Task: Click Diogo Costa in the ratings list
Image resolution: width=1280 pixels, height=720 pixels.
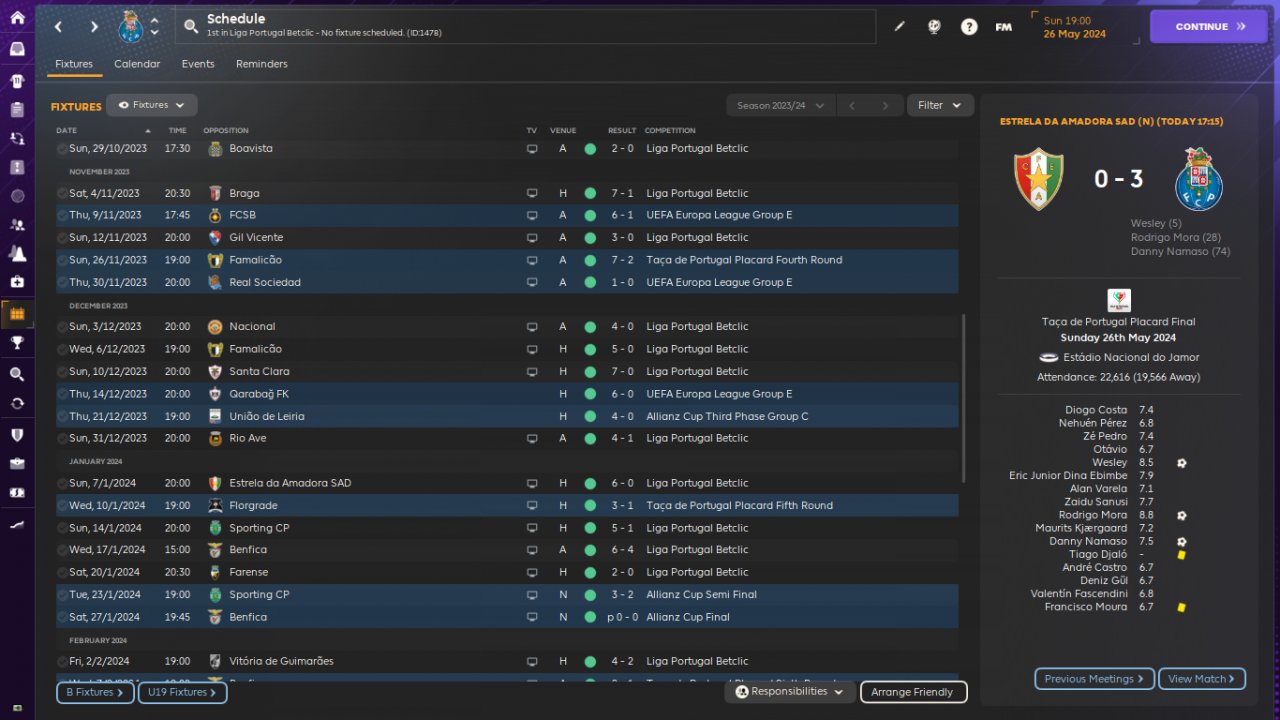Action: click(x=1096, y=410)
